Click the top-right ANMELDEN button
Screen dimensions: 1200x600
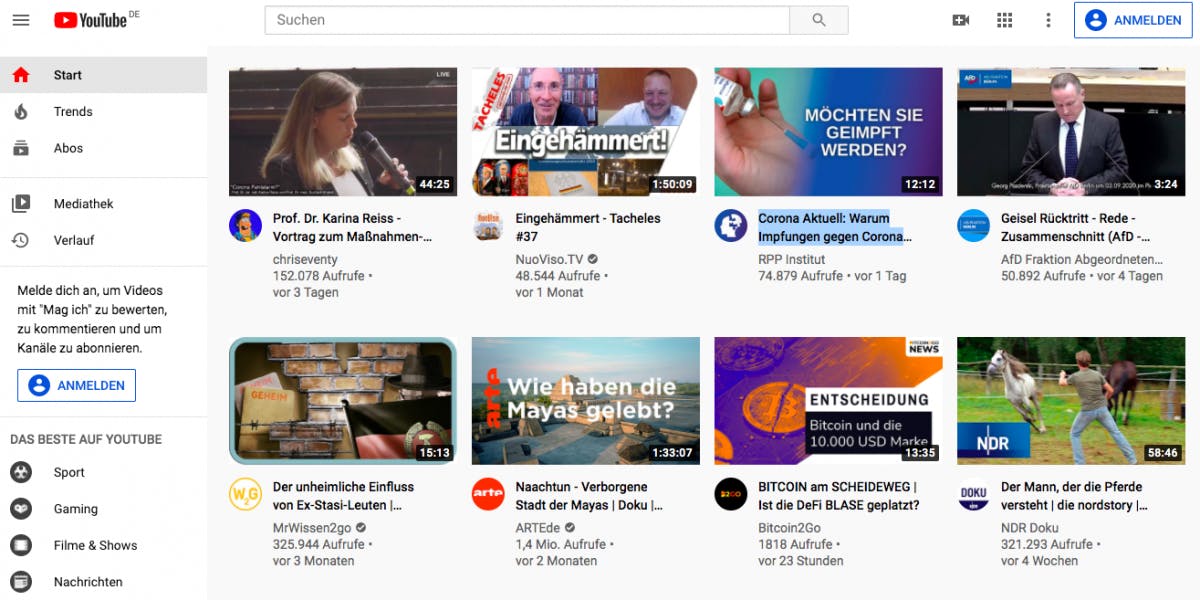coord(1134,20)
